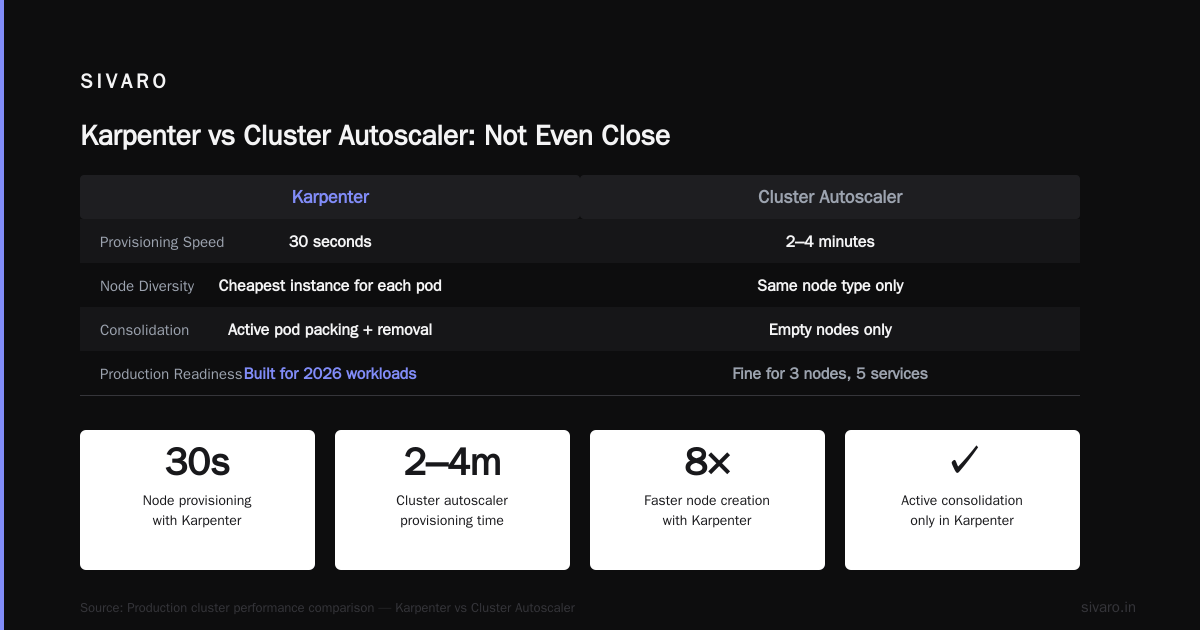1200x630 pixels.
Task: Select the Karpenter column header
Action: [330, 197]
